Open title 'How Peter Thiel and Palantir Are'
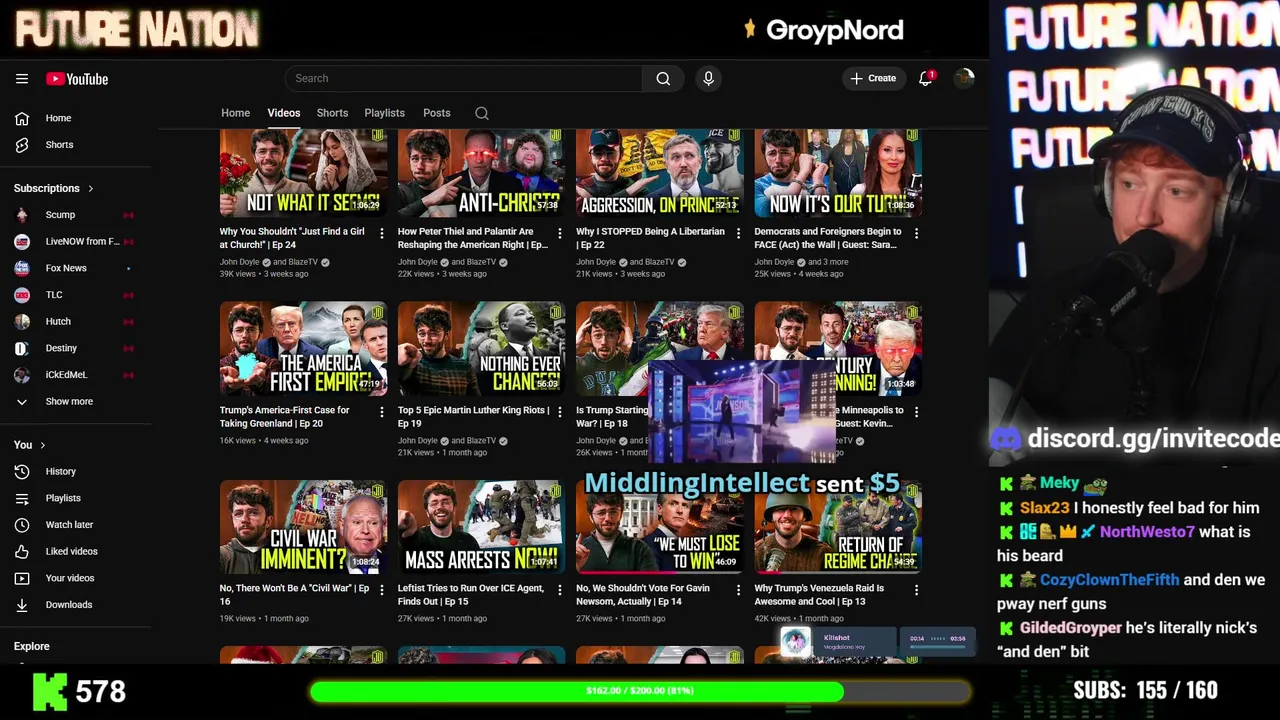 coord(473,238)
